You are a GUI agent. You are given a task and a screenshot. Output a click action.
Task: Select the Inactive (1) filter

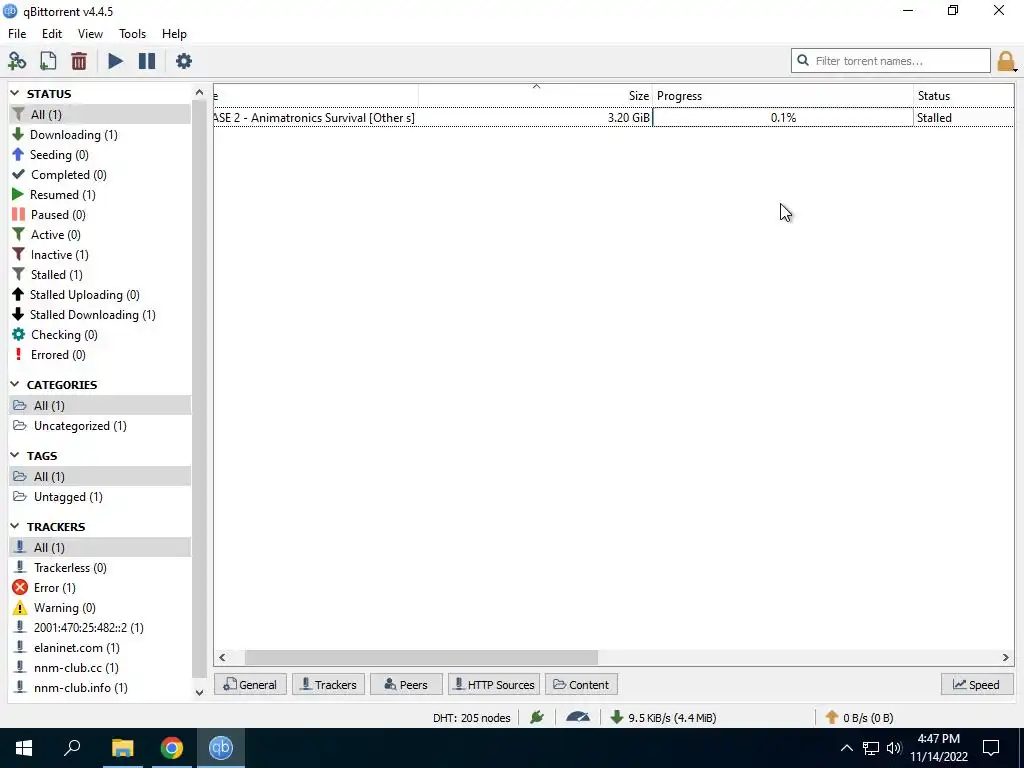[x=100, y=255]
